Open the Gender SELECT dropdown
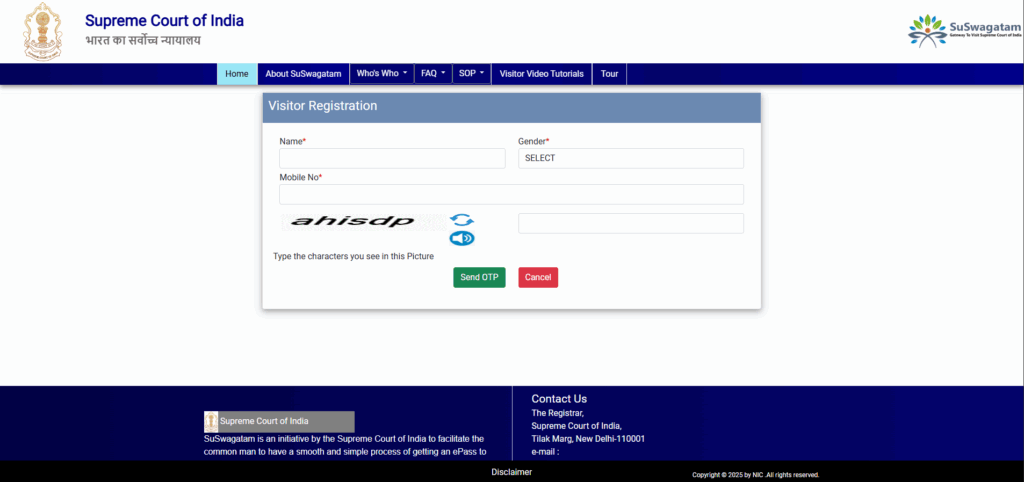1024x482 pixels. (x=630, y=158)
